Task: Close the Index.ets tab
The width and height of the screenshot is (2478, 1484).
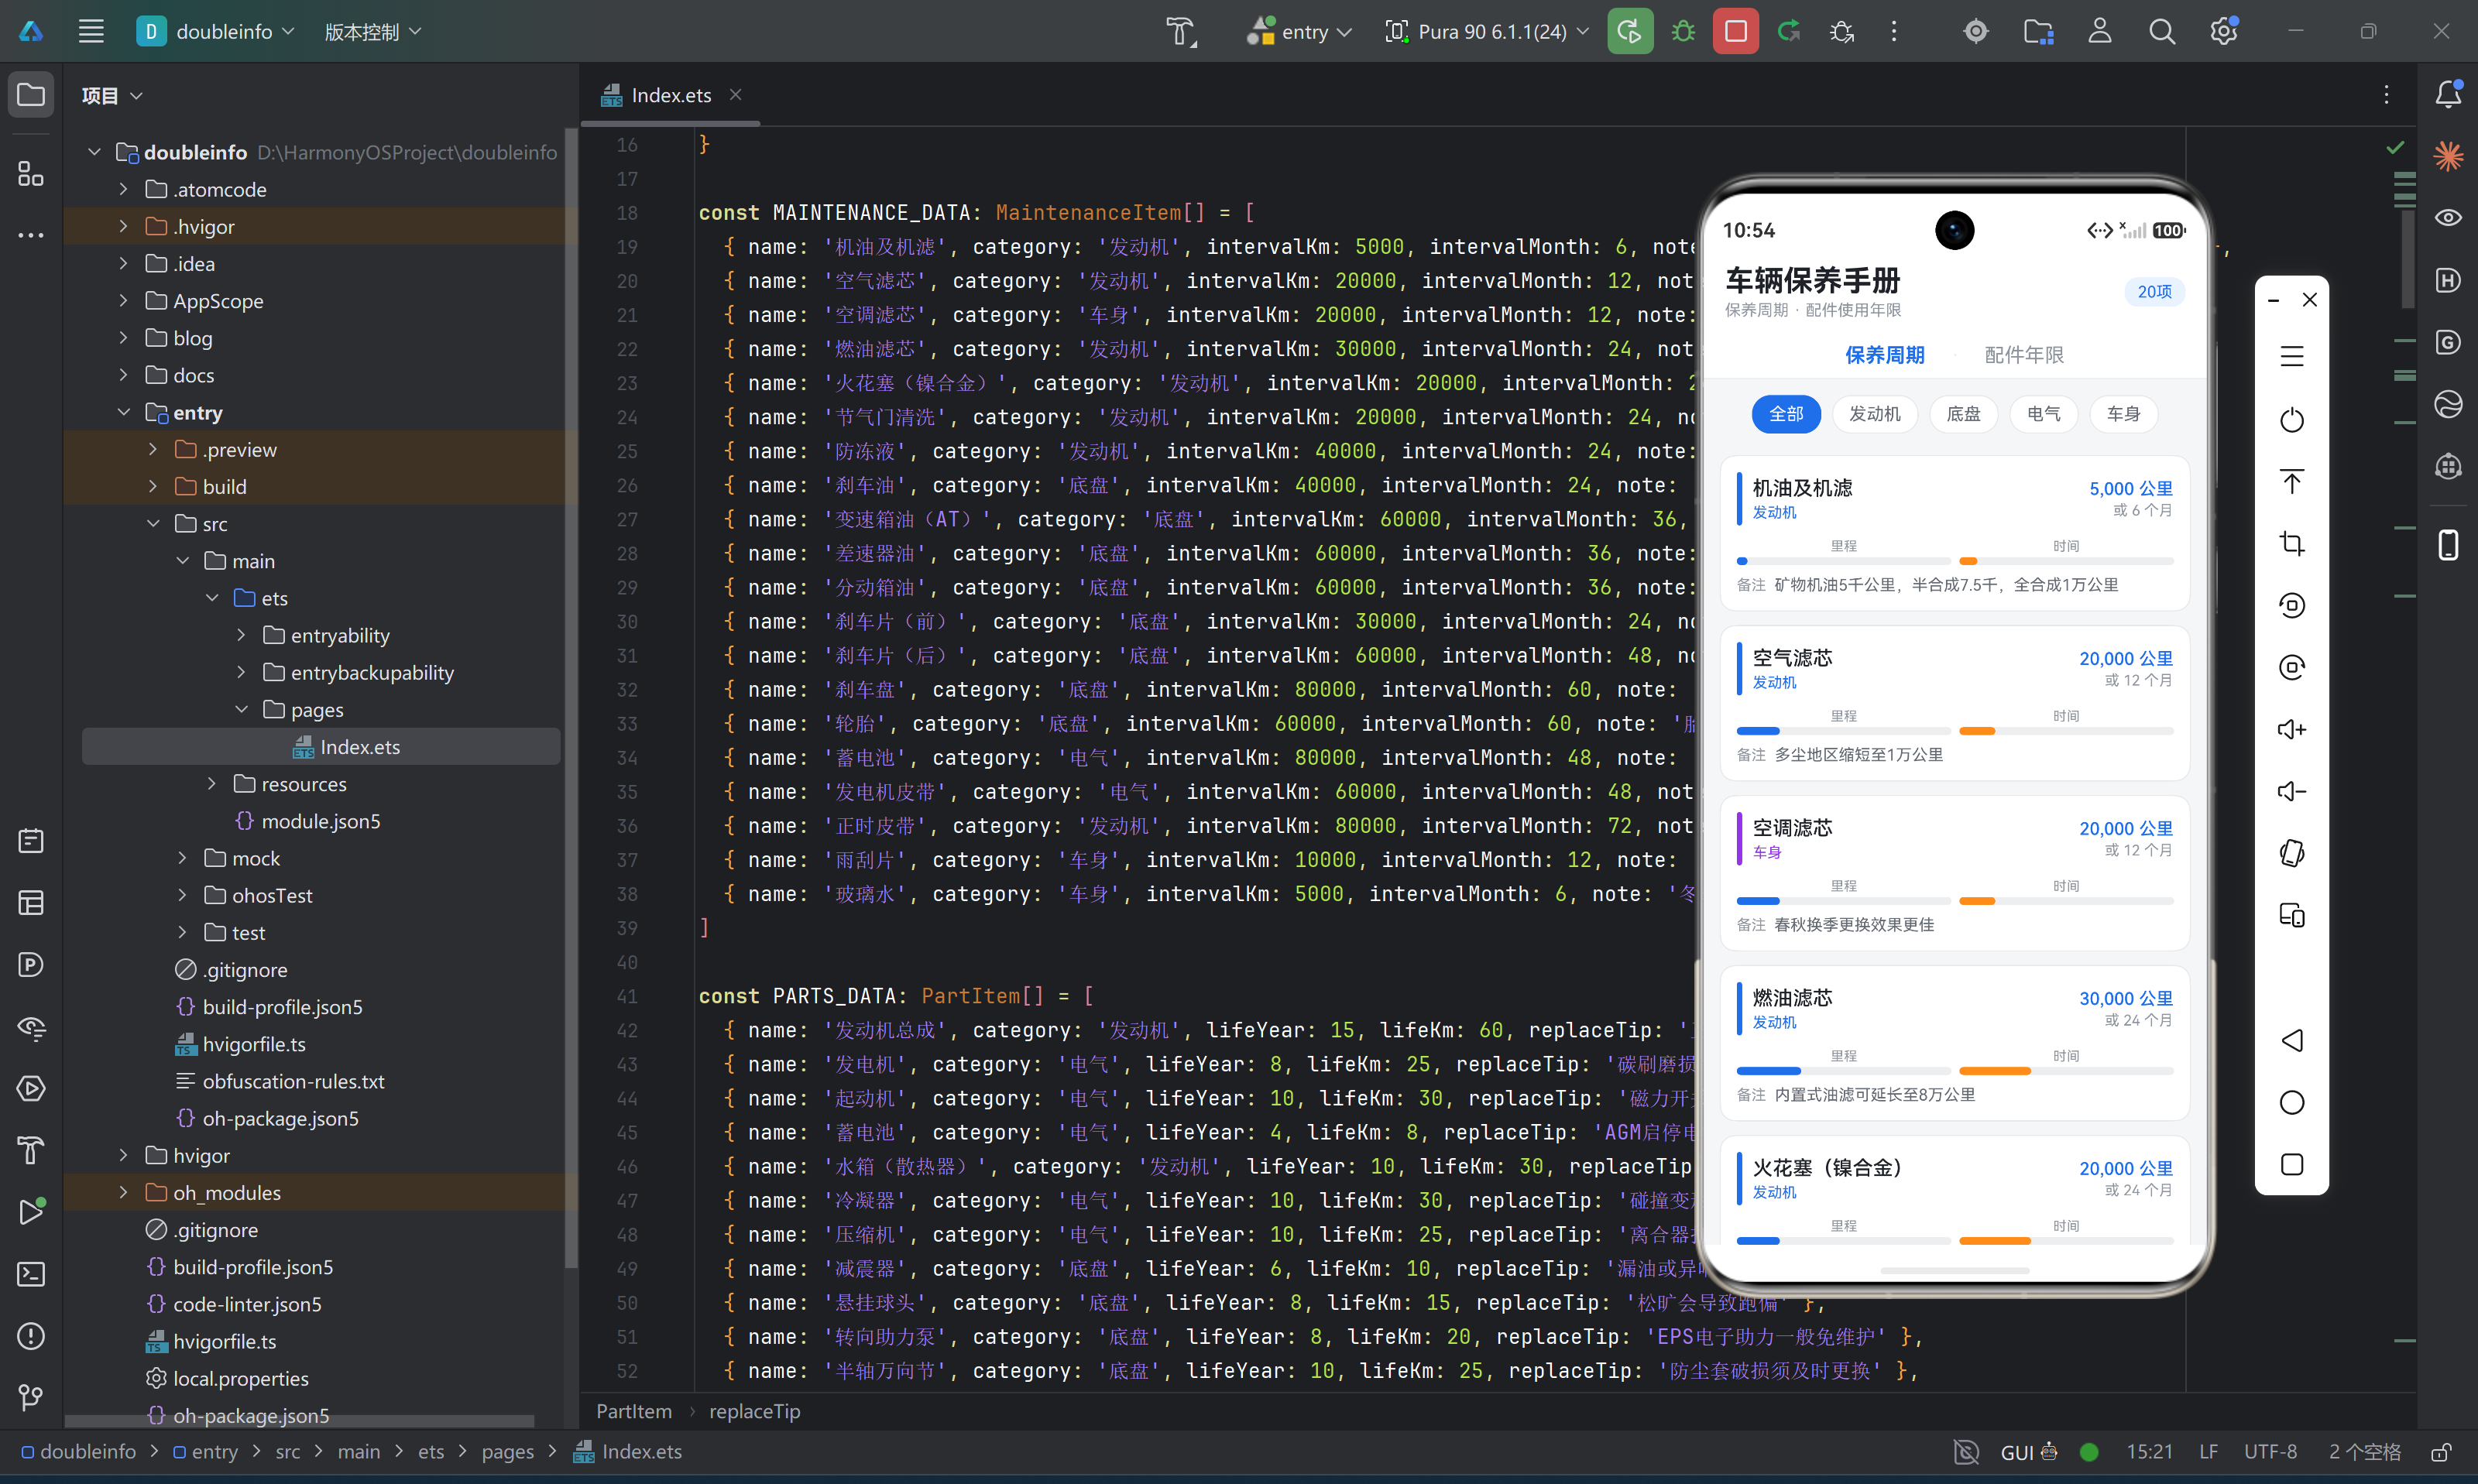Action: [x=735, y=95]
